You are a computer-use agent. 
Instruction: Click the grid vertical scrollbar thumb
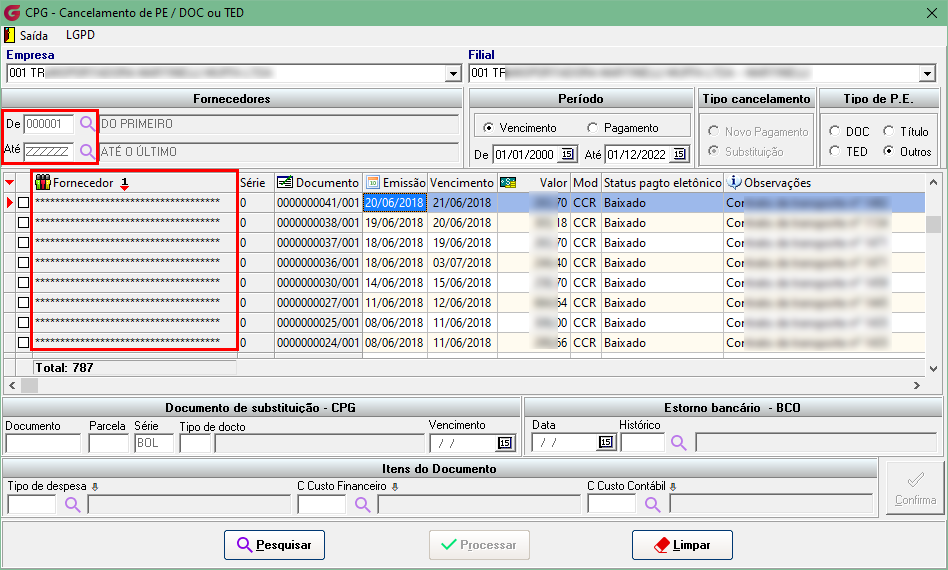(933, 224)
